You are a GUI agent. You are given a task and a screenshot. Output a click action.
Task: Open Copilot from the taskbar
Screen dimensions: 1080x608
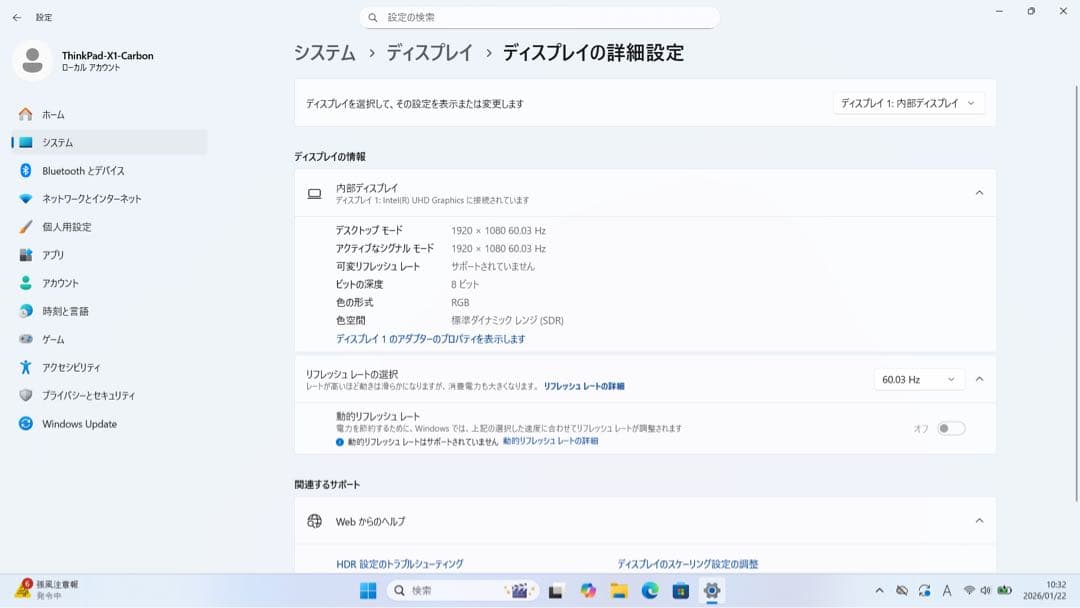[587, 590]
